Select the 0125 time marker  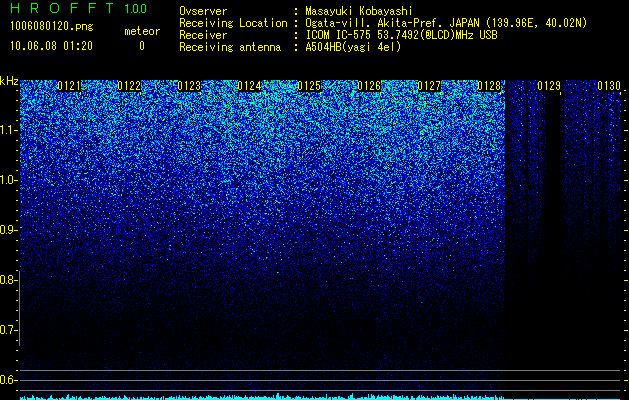pos(309,86)
